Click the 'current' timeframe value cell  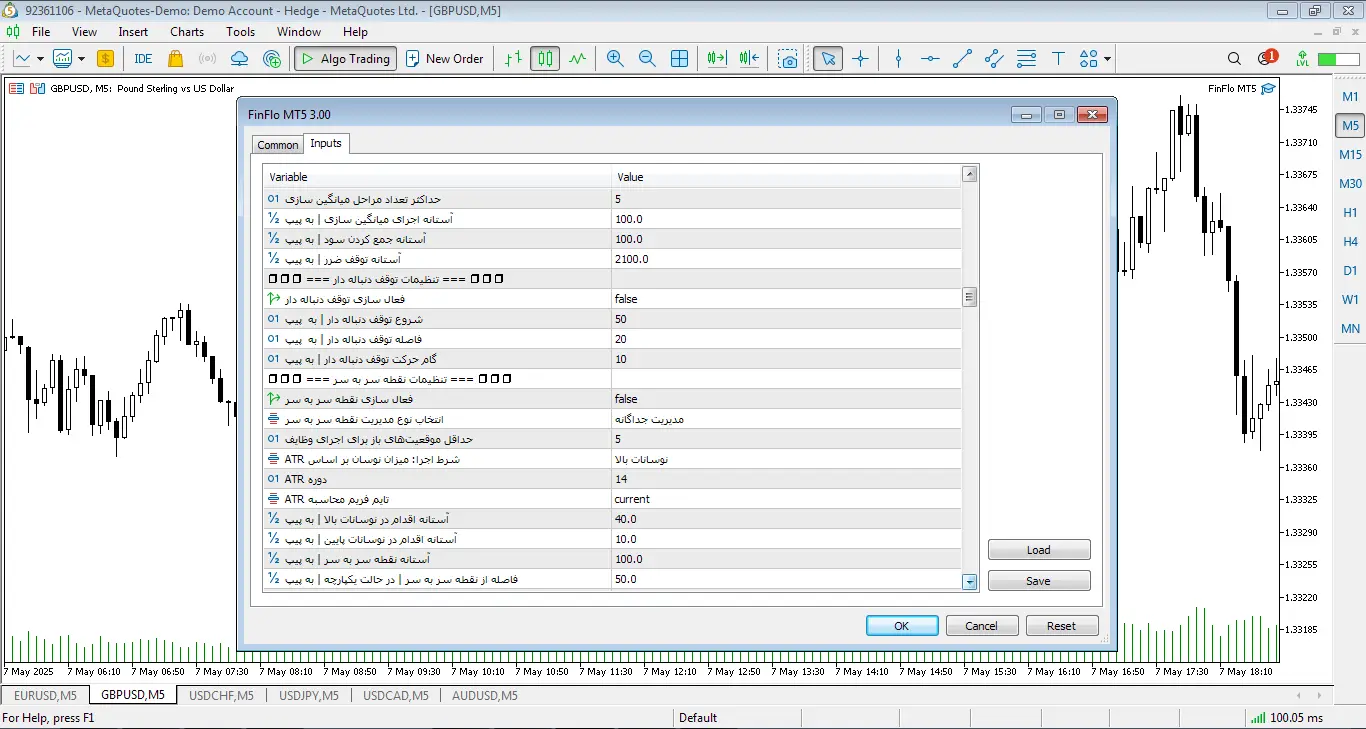[x=786, y=499]
